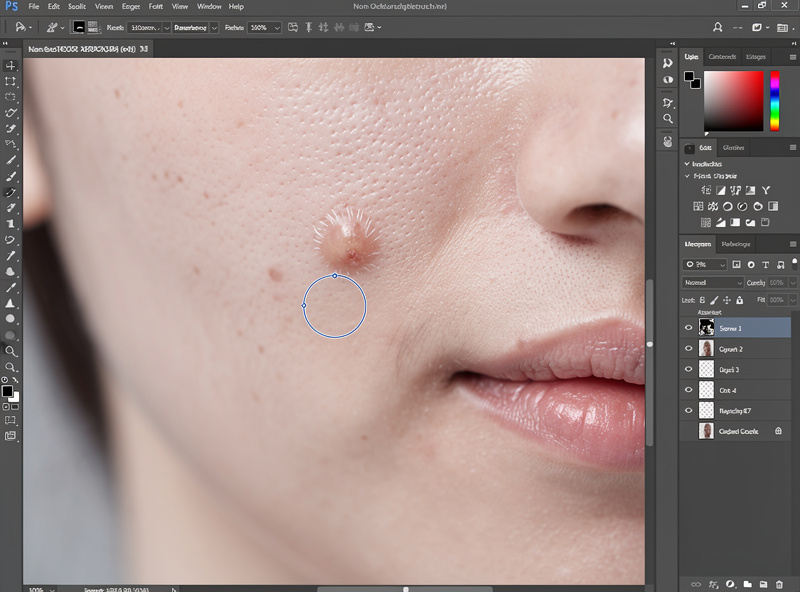
Task: Collapse the first adjustments section chevron
Action: pyautogui.click(x=687, y=164)
